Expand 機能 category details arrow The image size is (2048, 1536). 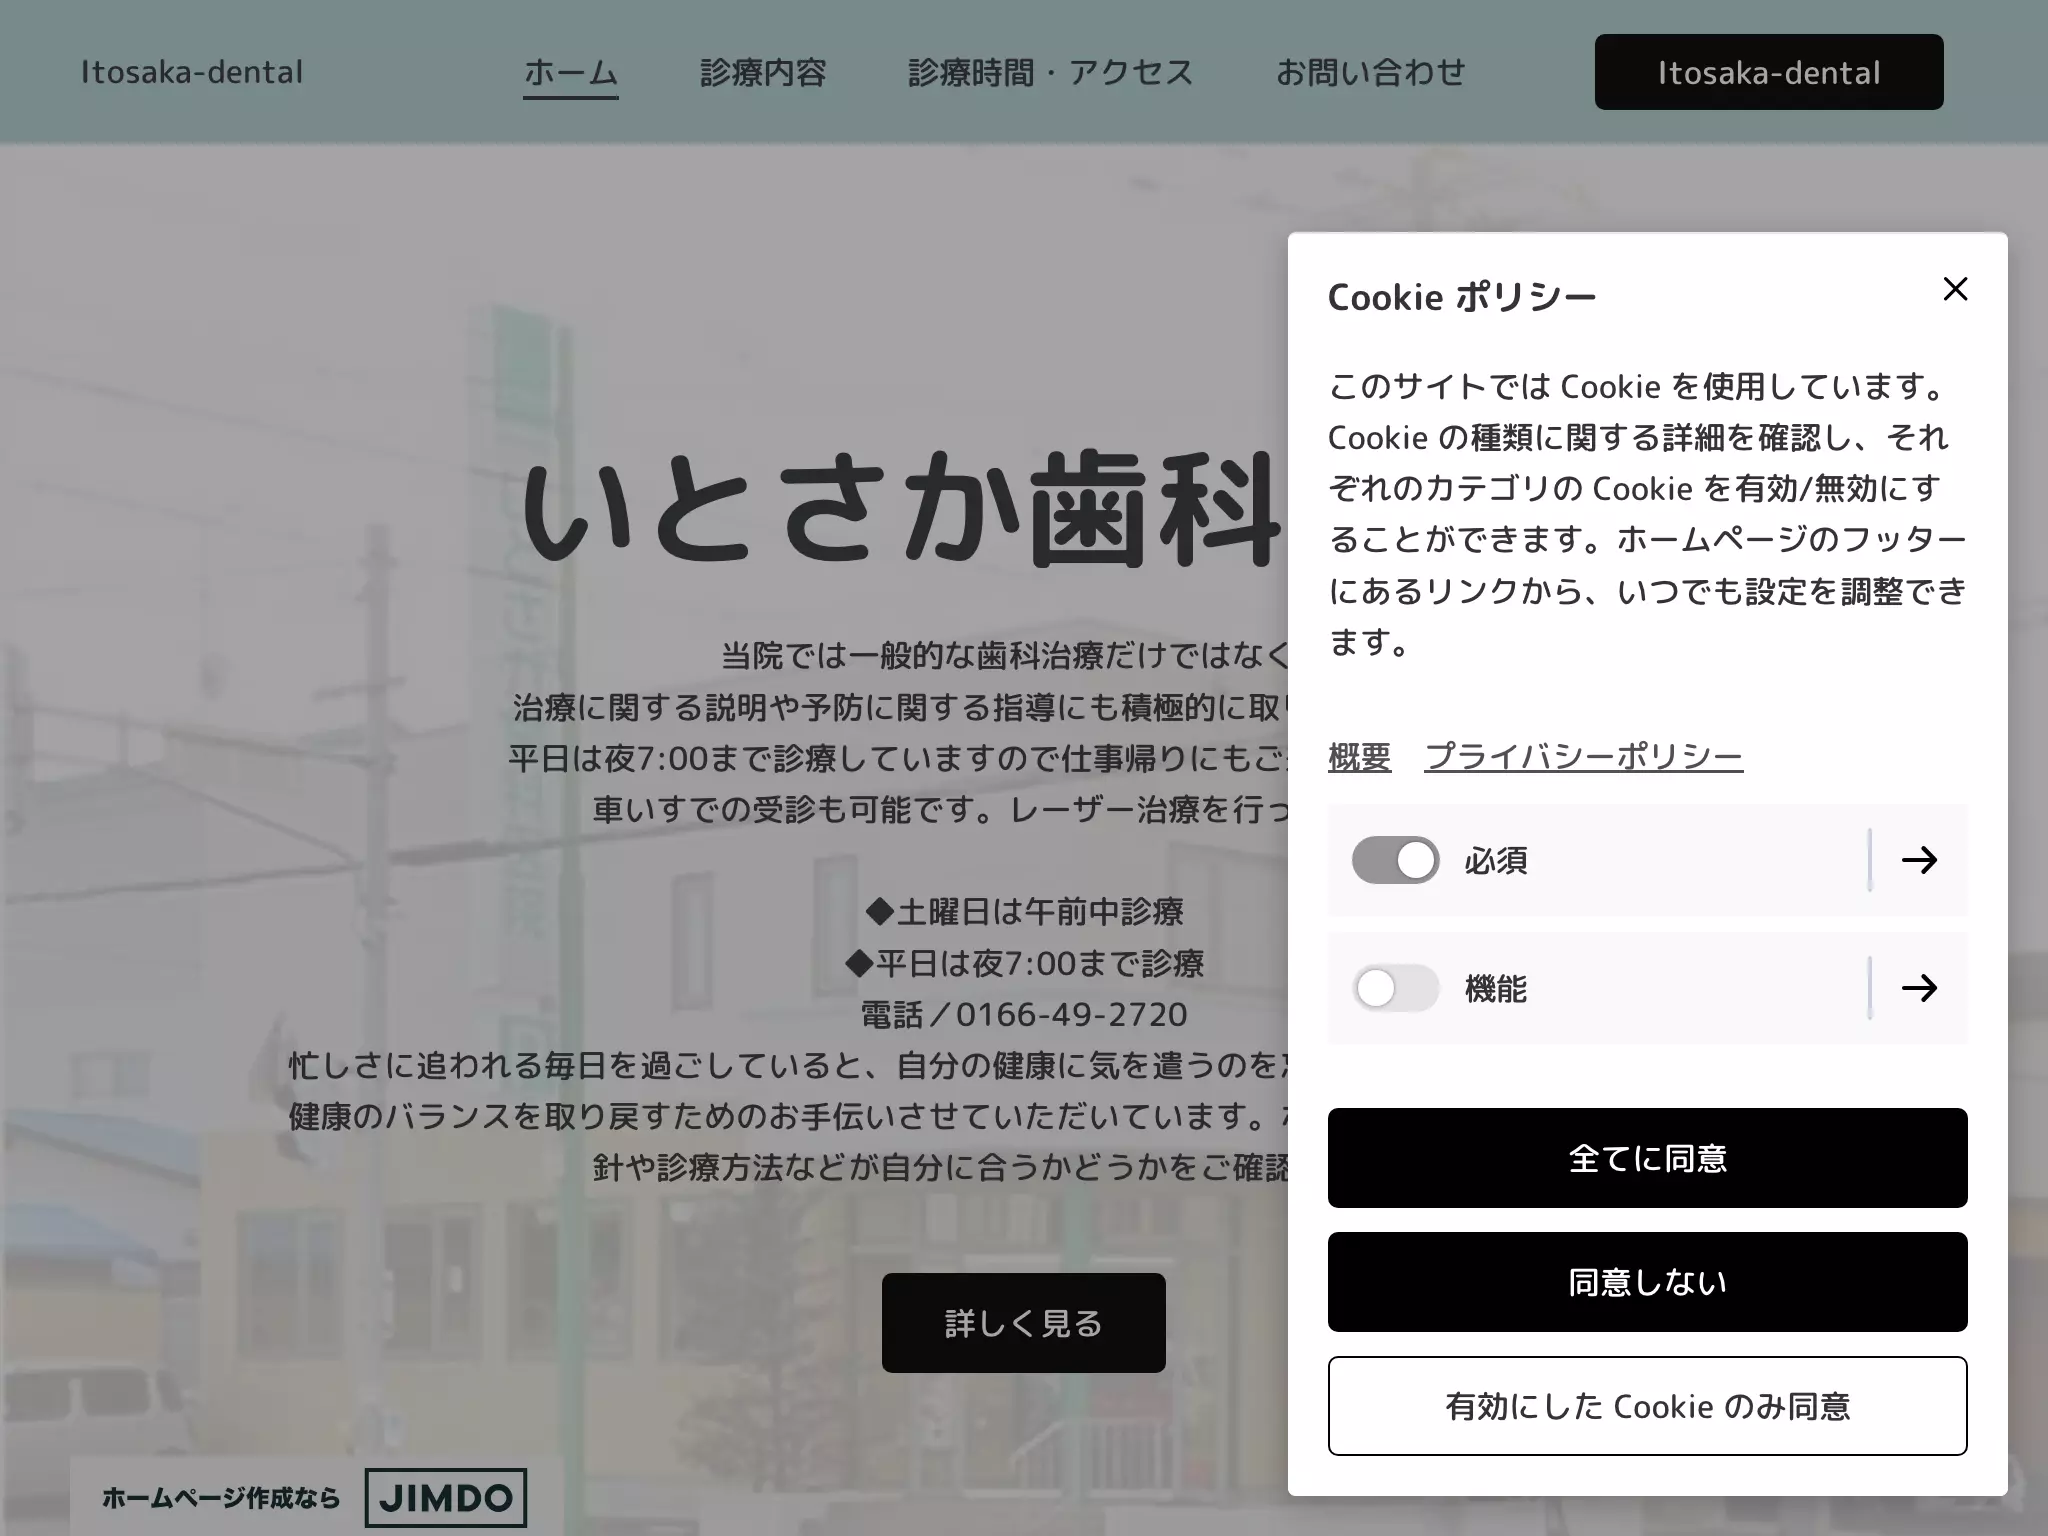click(1919, 988)
